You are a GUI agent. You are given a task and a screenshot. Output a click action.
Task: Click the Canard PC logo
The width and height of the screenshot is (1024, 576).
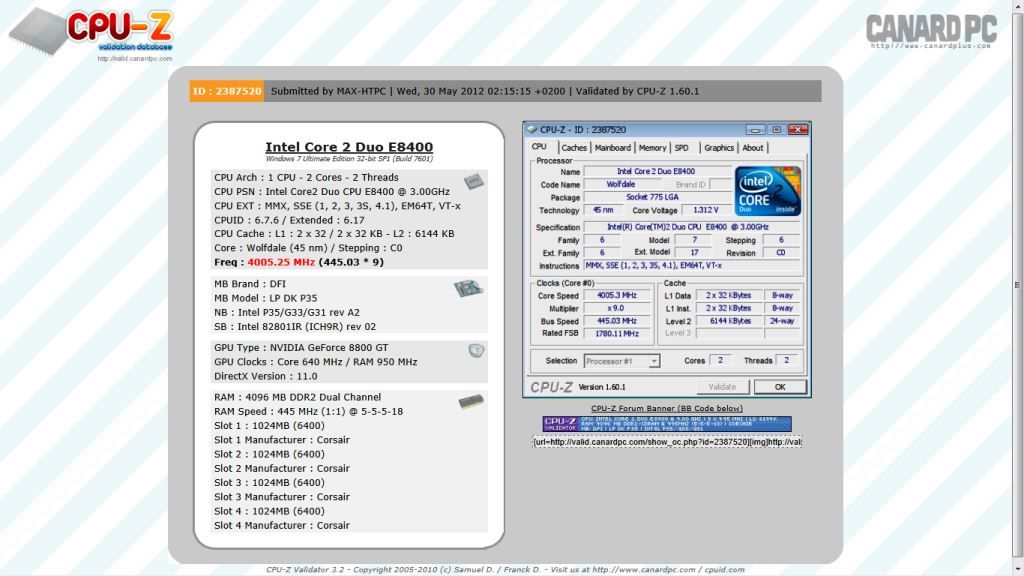click(929, 30)
